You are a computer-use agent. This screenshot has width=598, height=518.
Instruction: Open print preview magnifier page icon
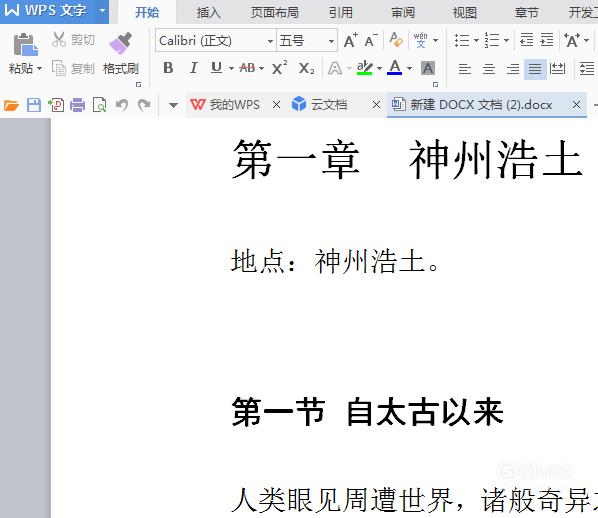(100, 105)
